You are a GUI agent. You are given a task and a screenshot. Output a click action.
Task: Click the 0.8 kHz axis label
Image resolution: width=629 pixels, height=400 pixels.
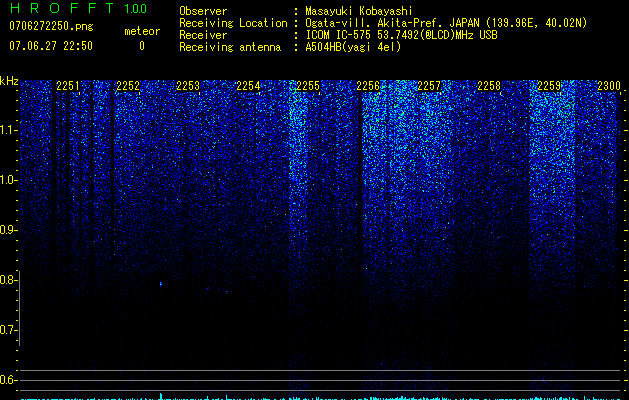(x=8, y=280)
